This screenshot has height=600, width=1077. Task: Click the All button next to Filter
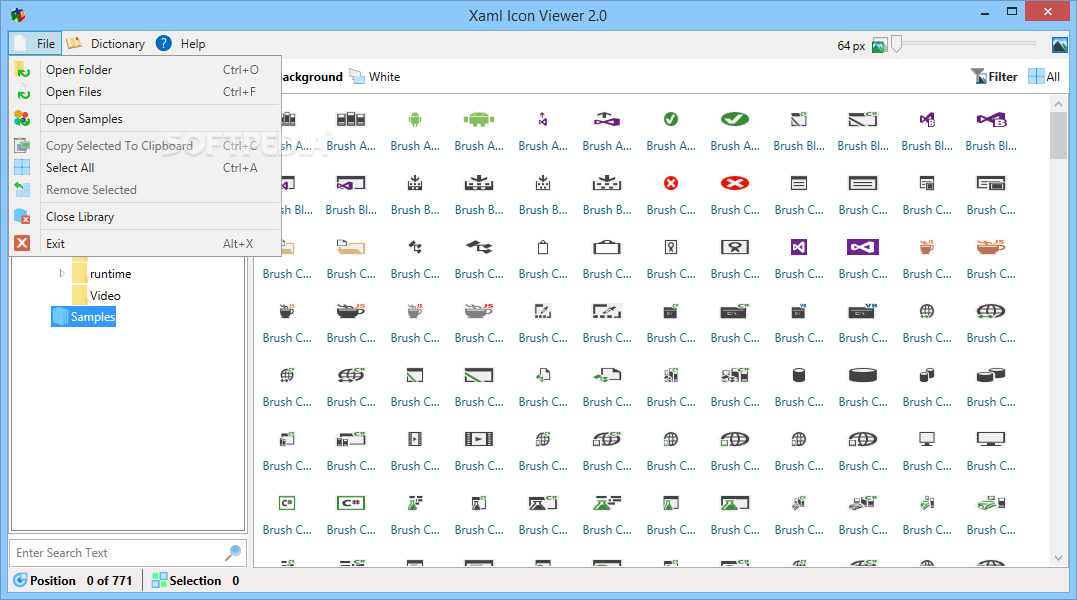pos(1044,77)
